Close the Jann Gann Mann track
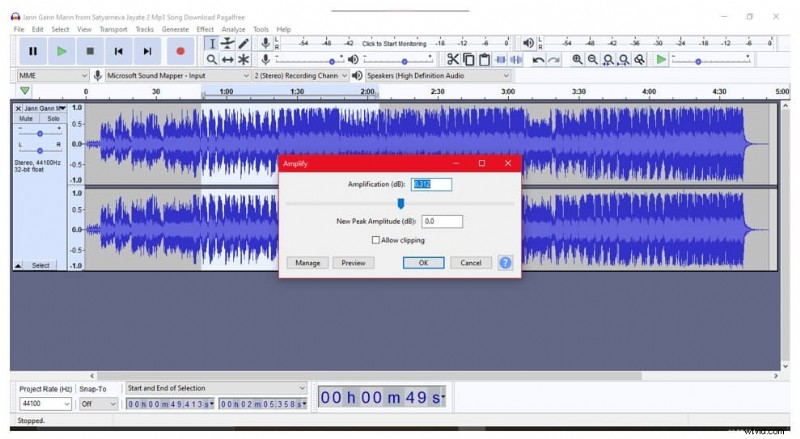 coord(18,108)
